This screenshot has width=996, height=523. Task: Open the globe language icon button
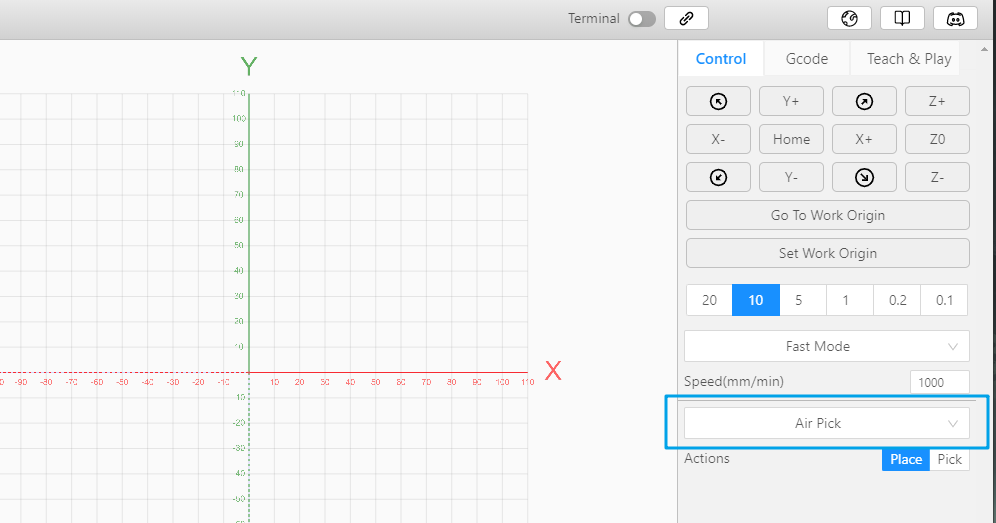(x=849, y=18)
